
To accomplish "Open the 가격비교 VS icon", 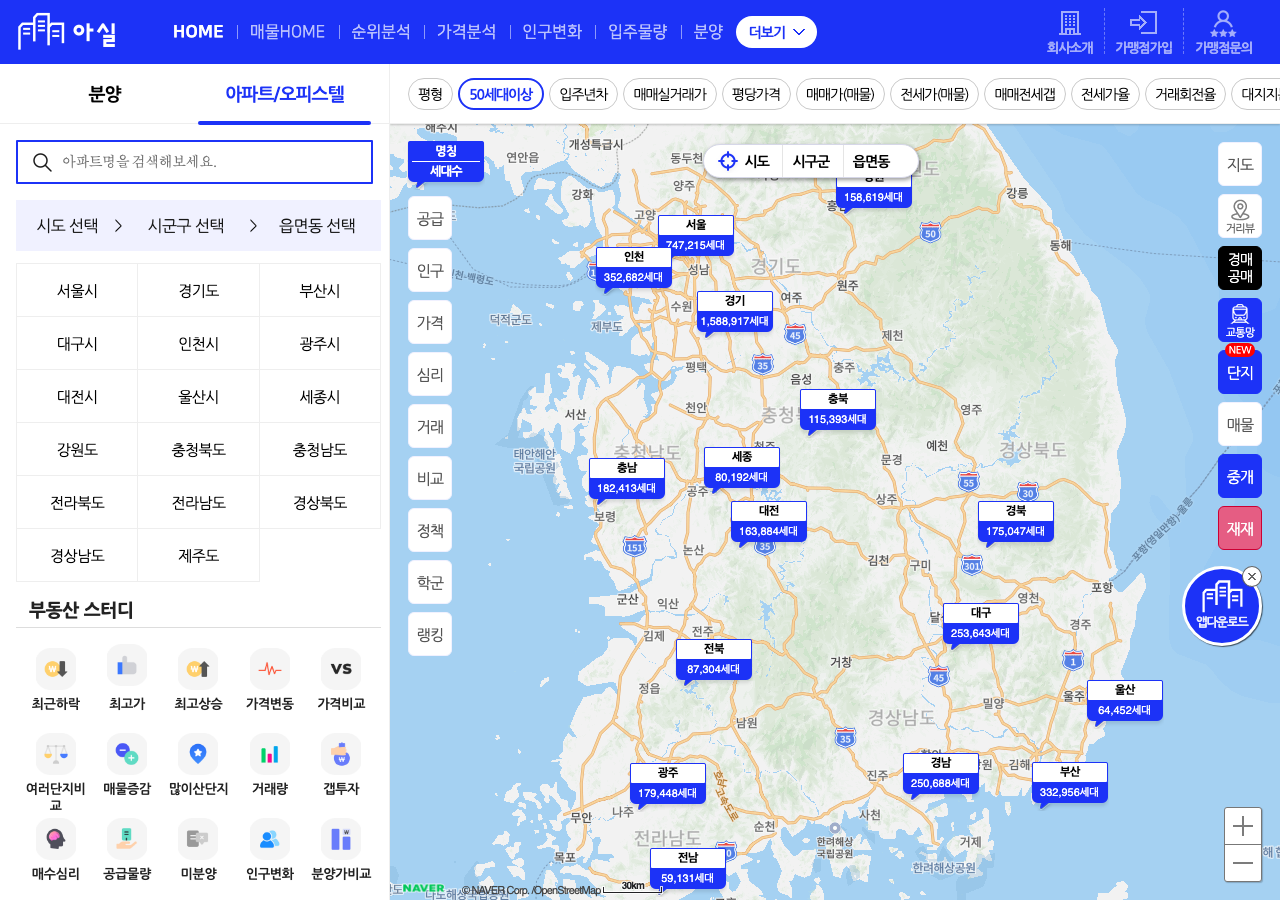I will (341, 668).
